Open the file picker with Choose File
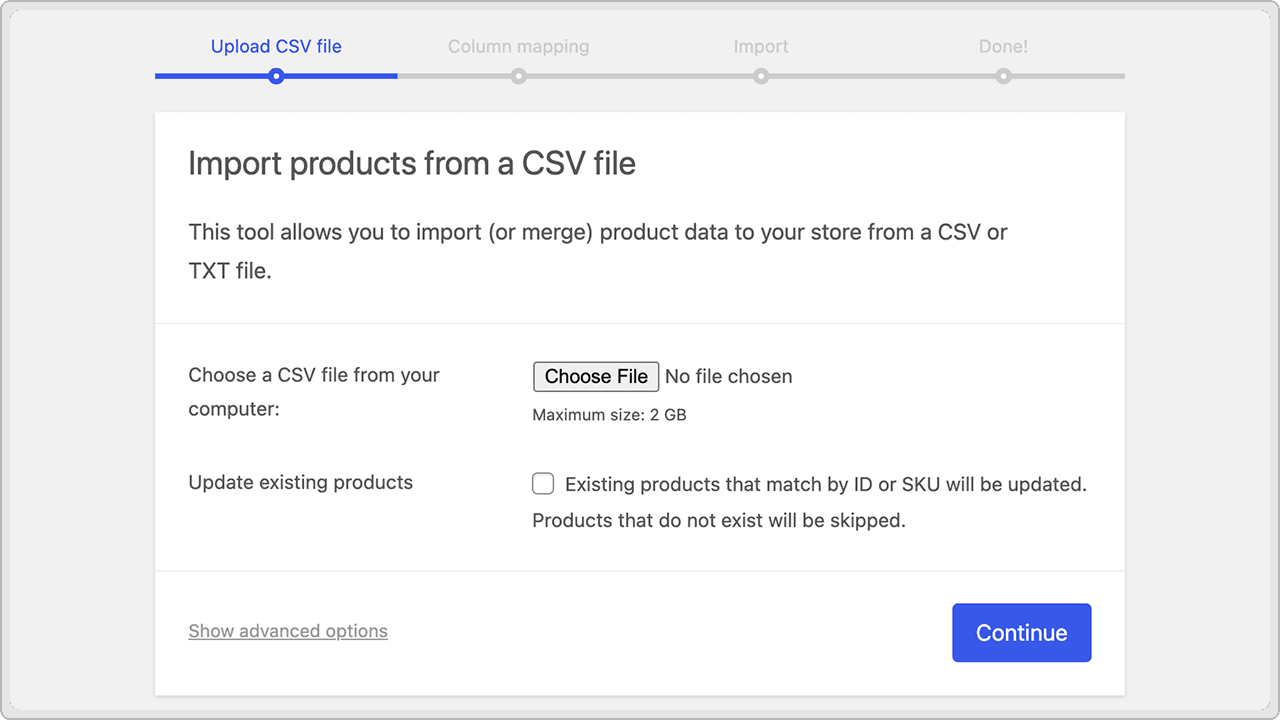The width and height of the screenshot is (1280, 720). pos(595,376)
